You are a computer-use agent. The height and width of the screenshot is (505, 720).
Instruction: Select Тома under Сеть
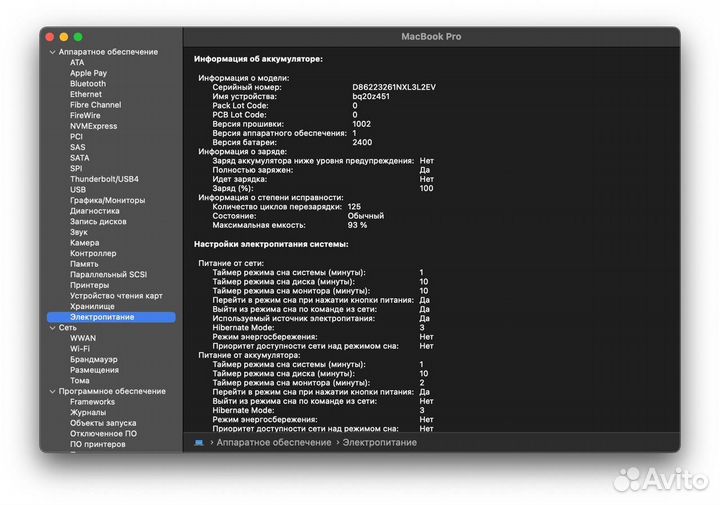click(x=79, y=381)
